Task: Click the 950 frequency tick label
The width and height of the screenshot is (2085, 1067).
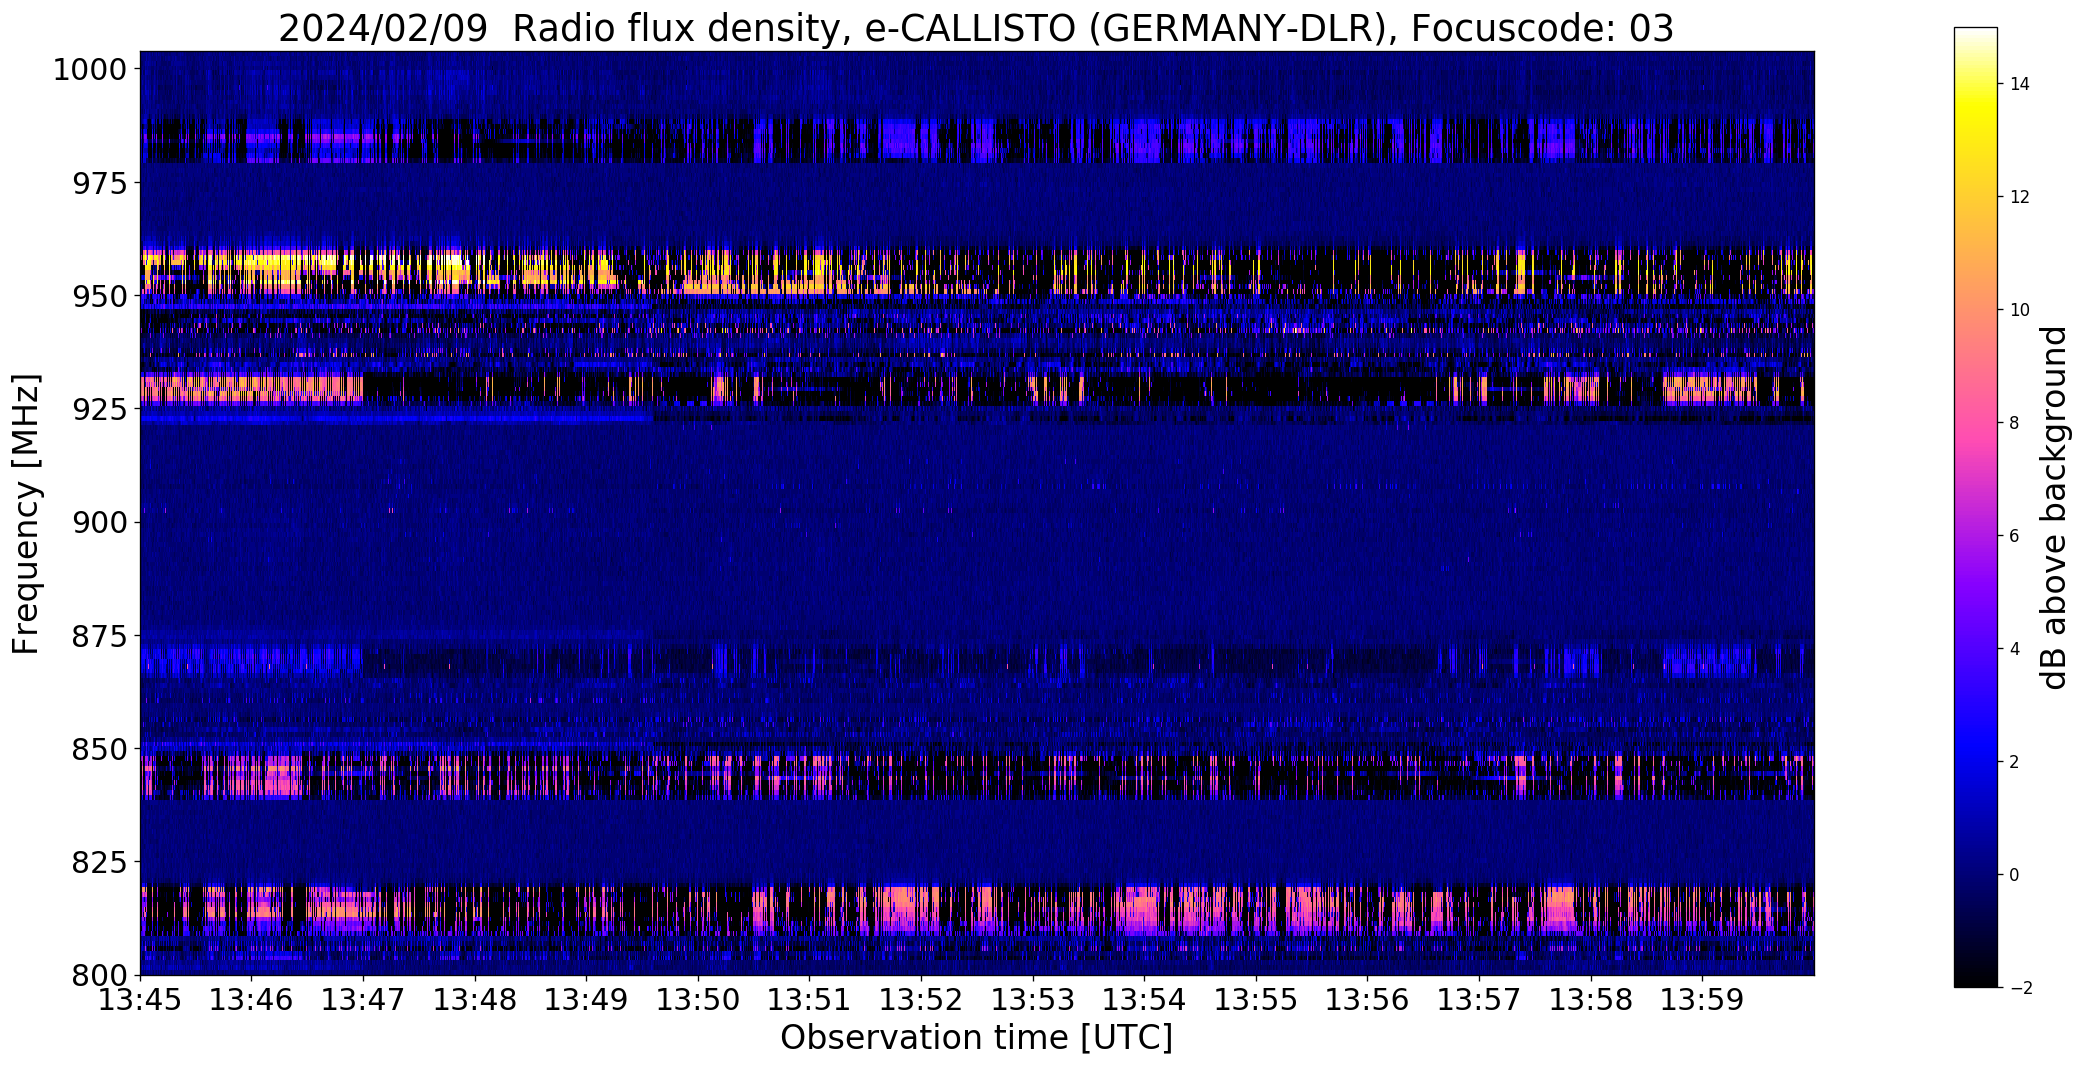Action: (x=99, y=296)
